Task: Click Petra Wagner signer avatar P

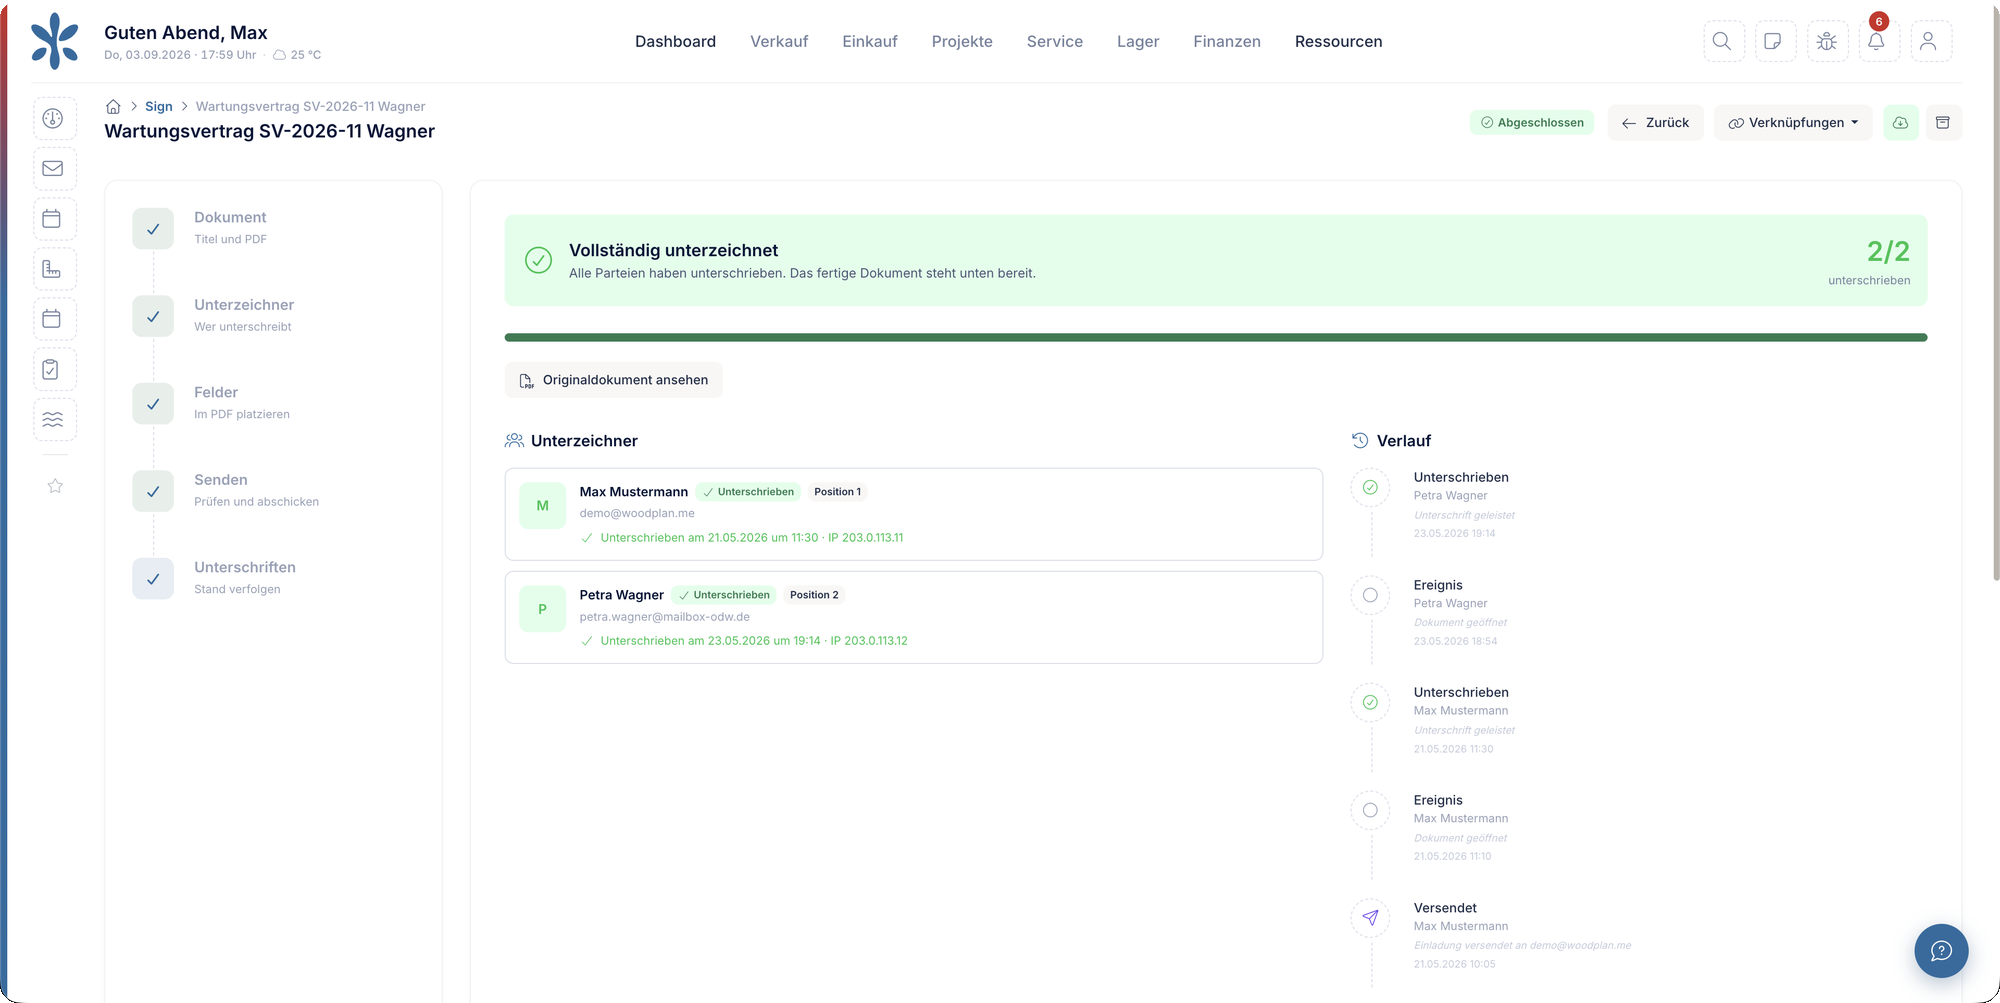Action: tap(542, 609)
